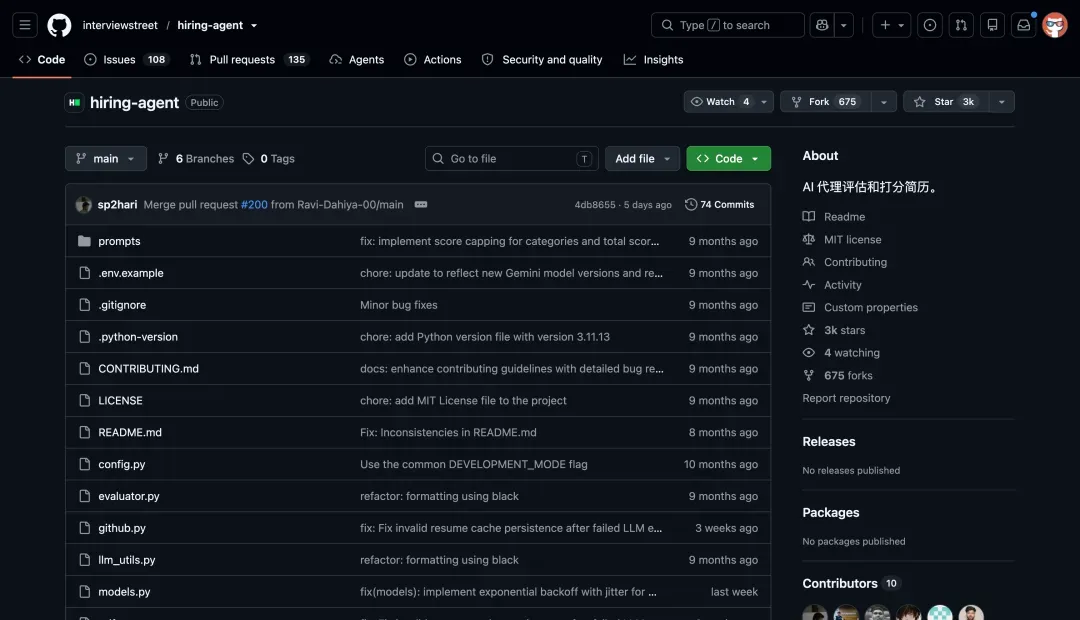Open the interviewstreet owner link
The image size is (1080, 620).
click(x=120, y=25)
